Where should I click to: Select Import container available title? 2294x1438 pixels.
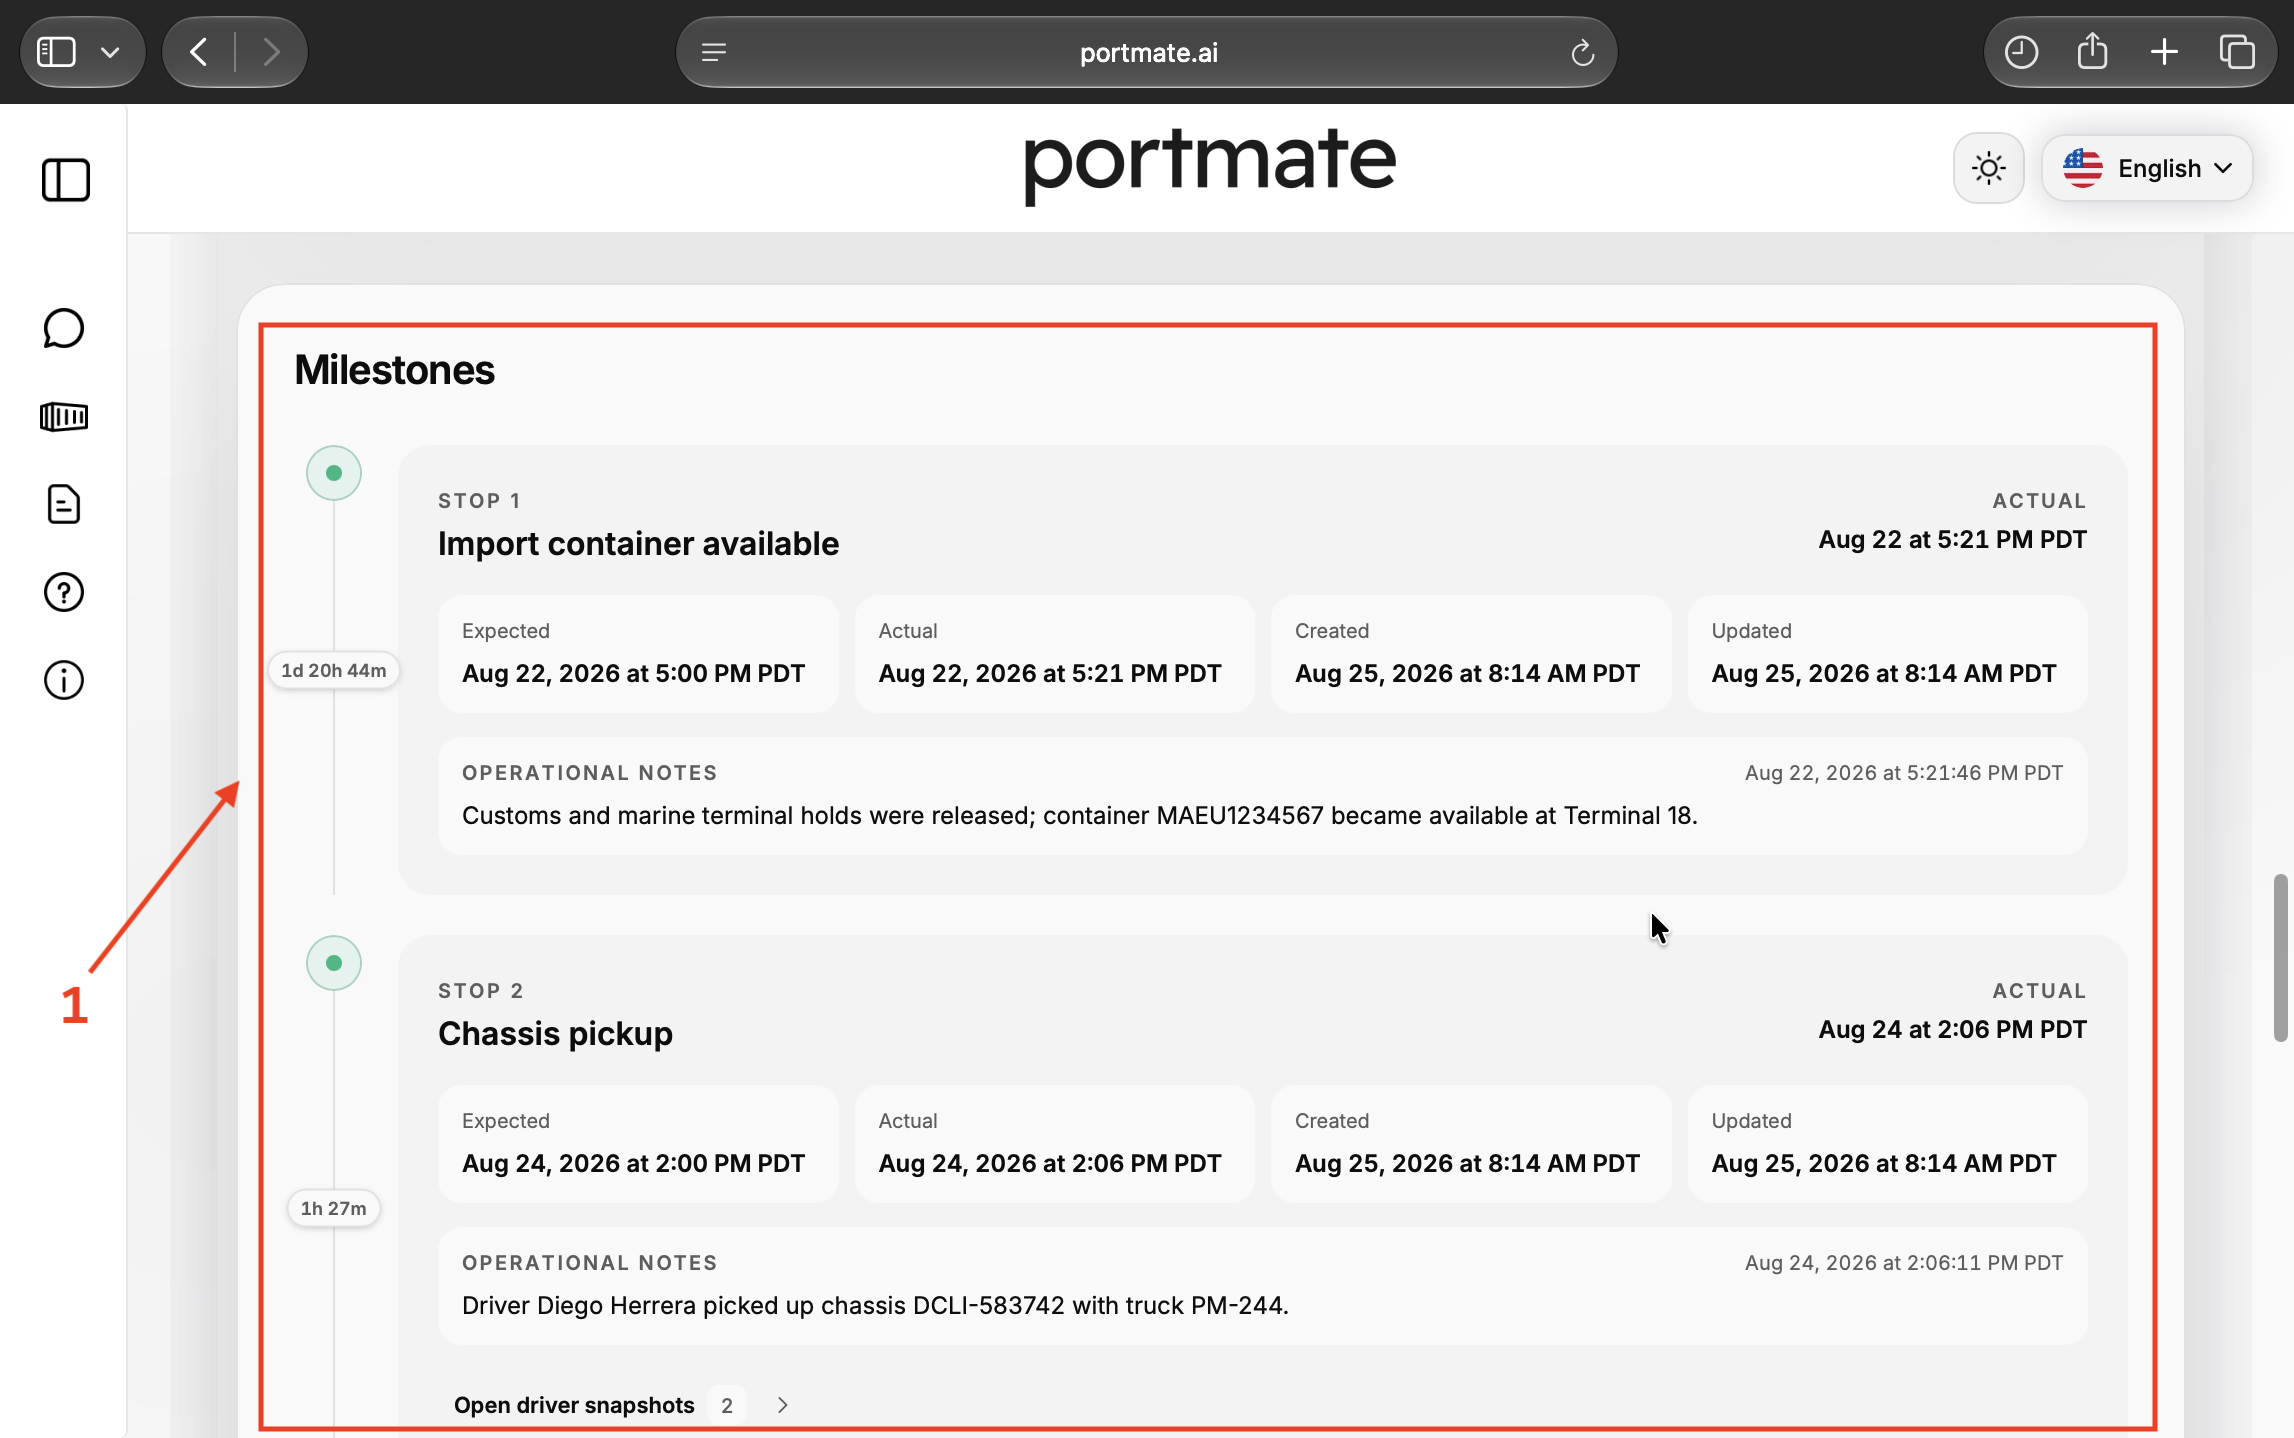638,544
